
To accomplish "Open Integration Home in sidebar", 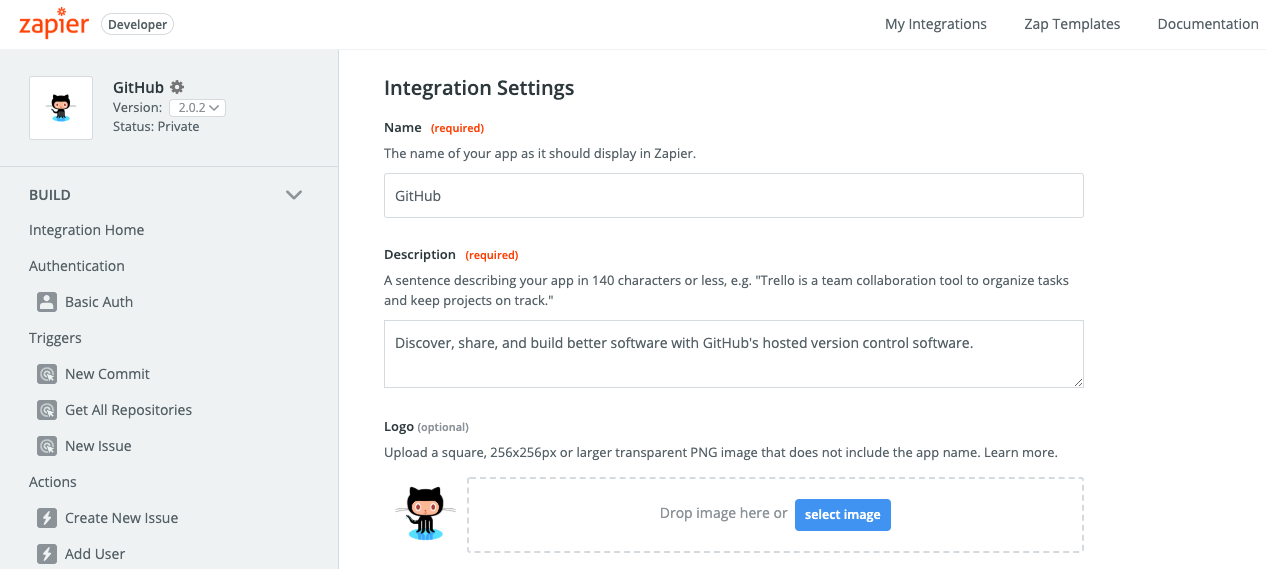I will pos(87,230).
